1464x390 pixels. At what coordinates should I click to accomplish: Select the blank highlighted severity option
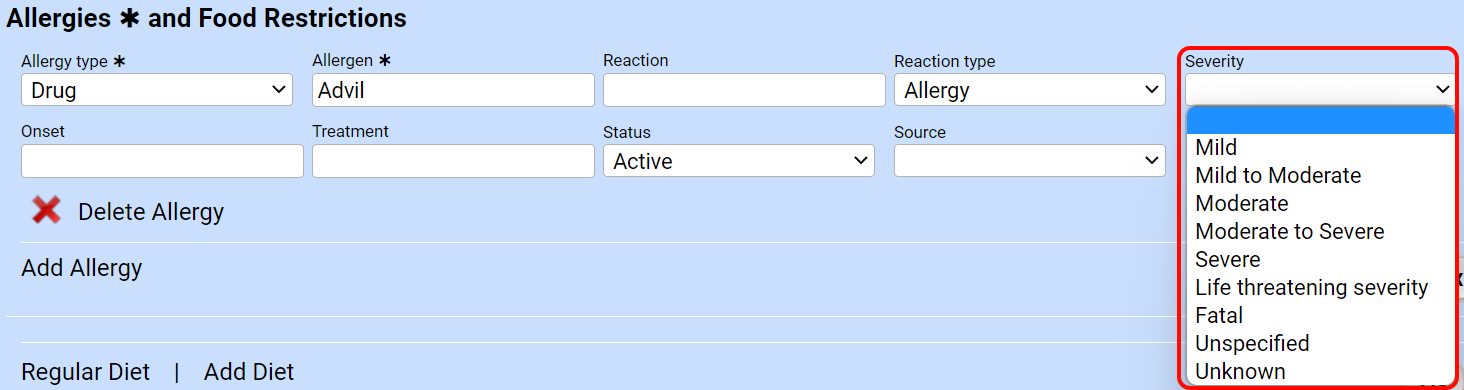(x=1320, y=120)
